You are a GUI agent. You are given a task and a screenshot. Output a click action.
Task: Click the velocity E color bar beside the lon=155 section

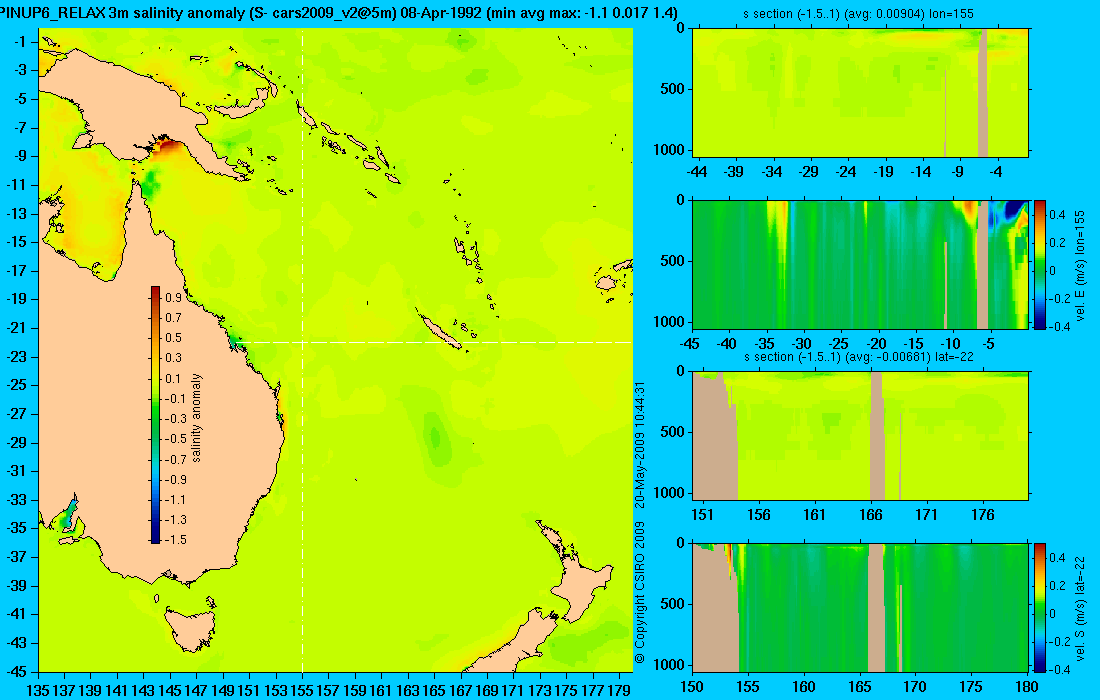(1040, 264)
